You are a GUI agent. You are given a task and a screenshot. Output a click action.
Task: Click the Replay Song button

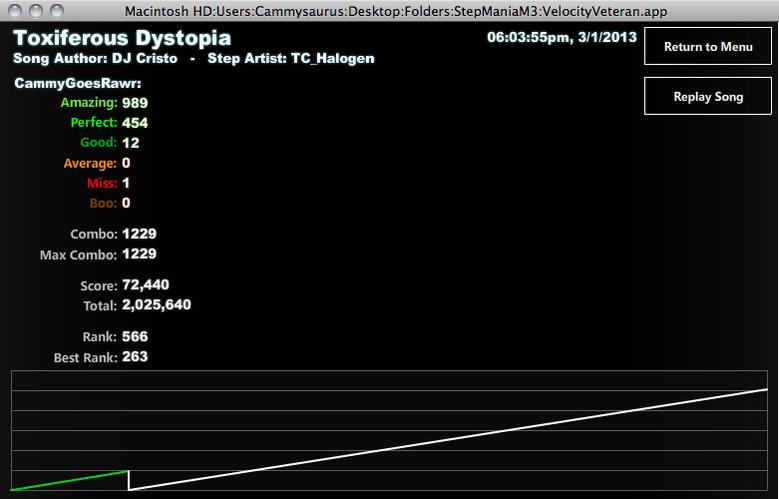707,96
